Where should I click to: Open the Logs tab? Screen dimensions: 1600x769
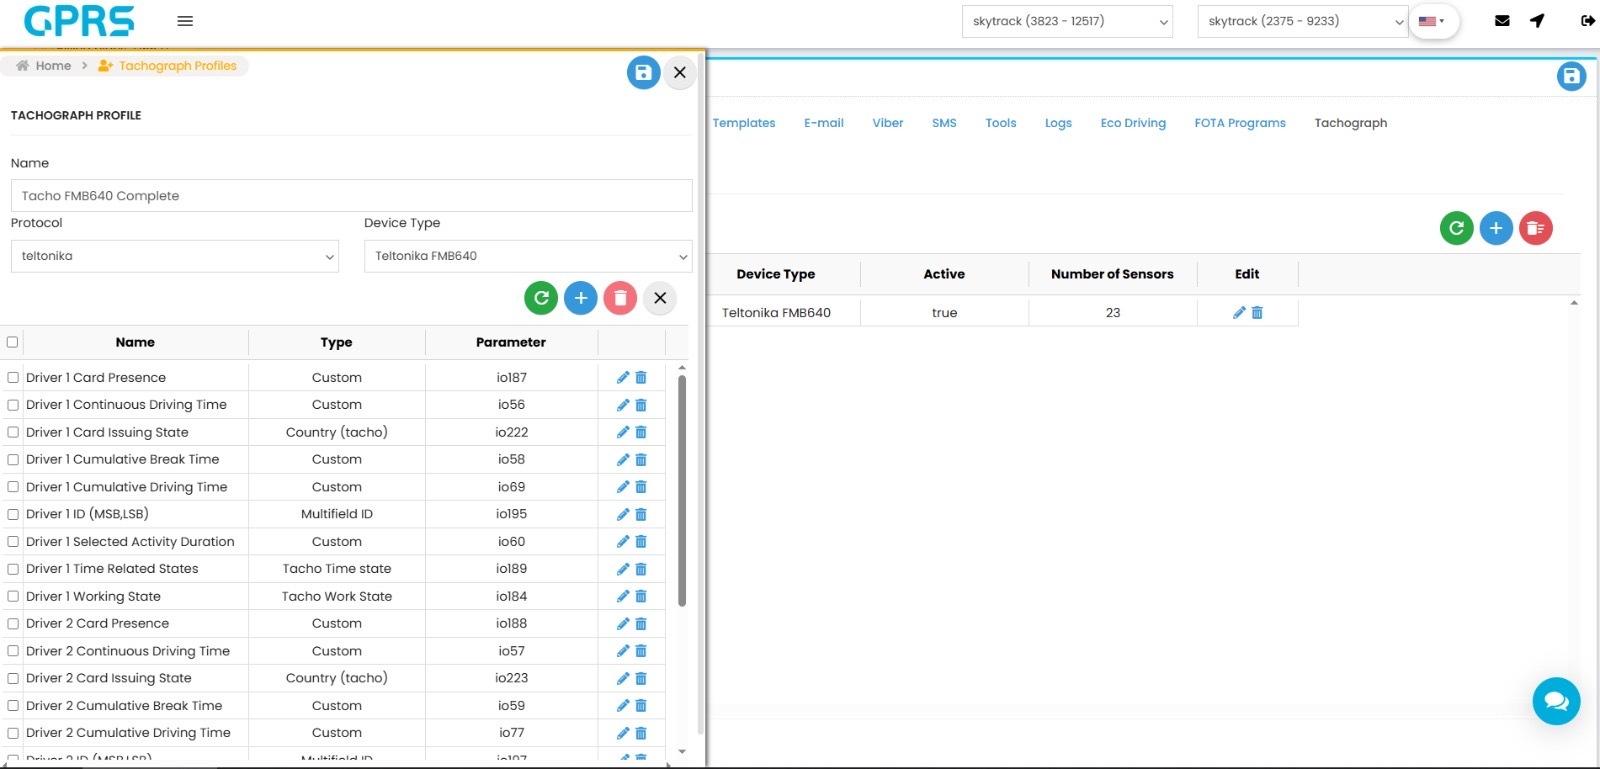click(x=1058, y=123)
